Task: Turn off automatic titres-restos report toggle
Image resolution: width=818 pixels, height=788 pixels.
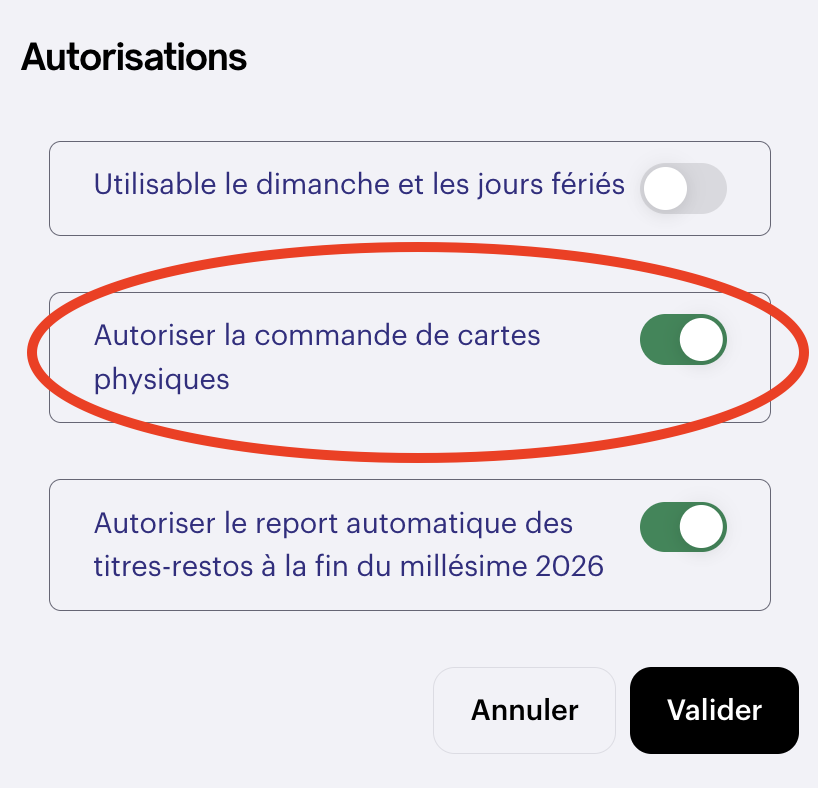Action: (x=683, y=527)
